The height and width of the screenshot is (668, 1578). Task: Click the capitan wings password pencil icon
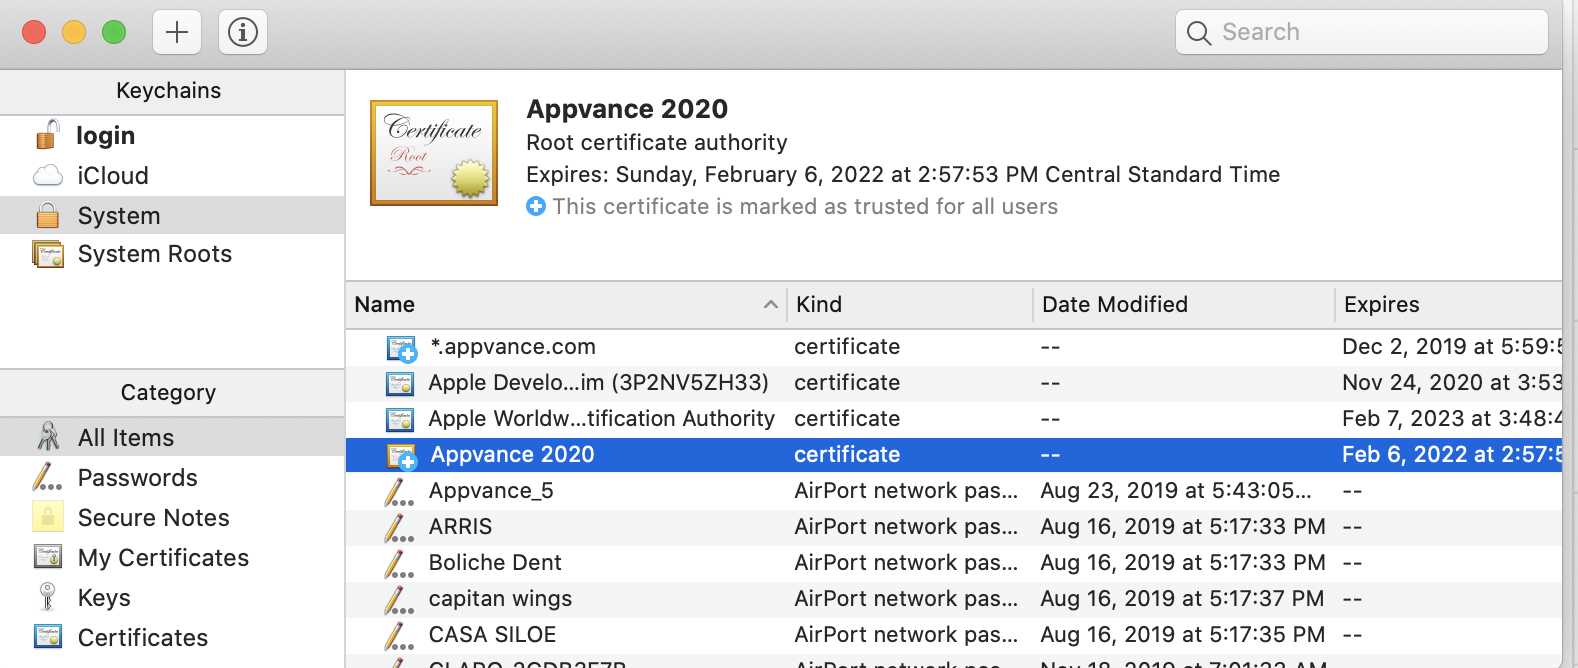399,599
